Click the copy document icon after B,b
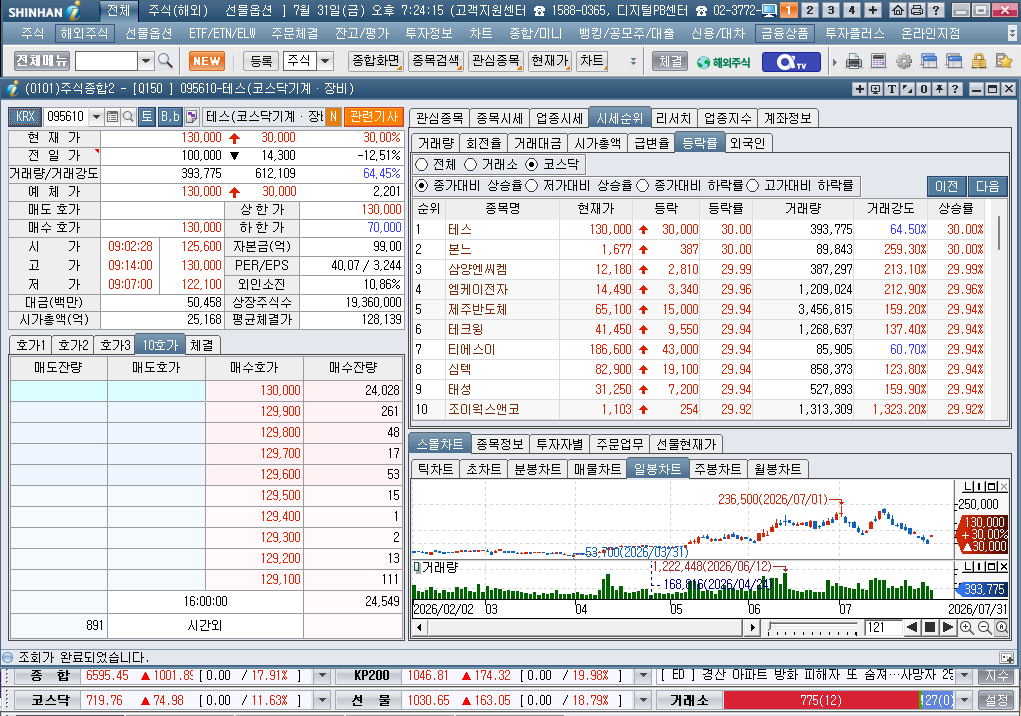 (x=191, y=117)
